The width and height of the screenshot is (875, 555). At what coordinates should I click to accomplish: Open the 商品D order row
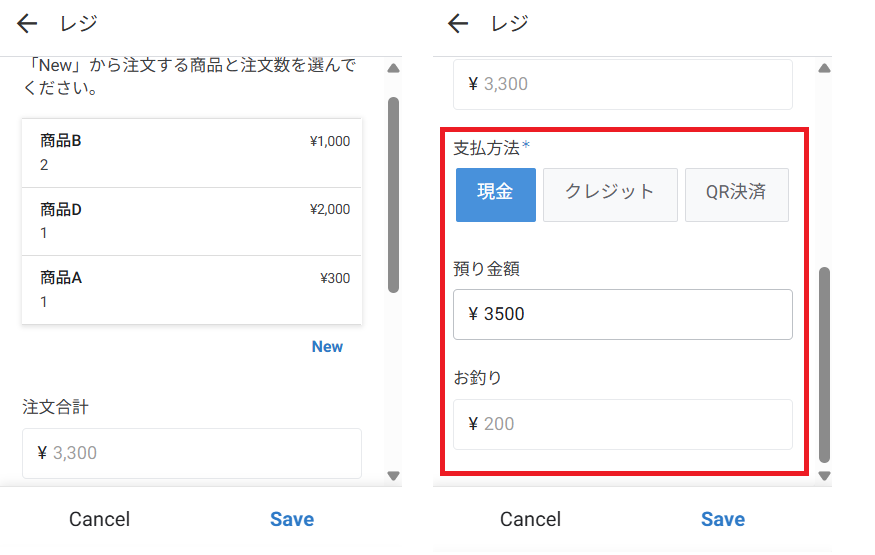click(x=191, y=221)
